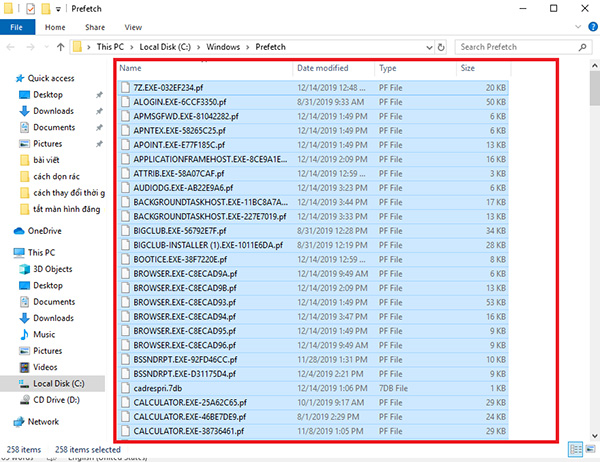Screen dimensions: 600x462
Task: Open the File menu
Action: click(x=16, y=27)
